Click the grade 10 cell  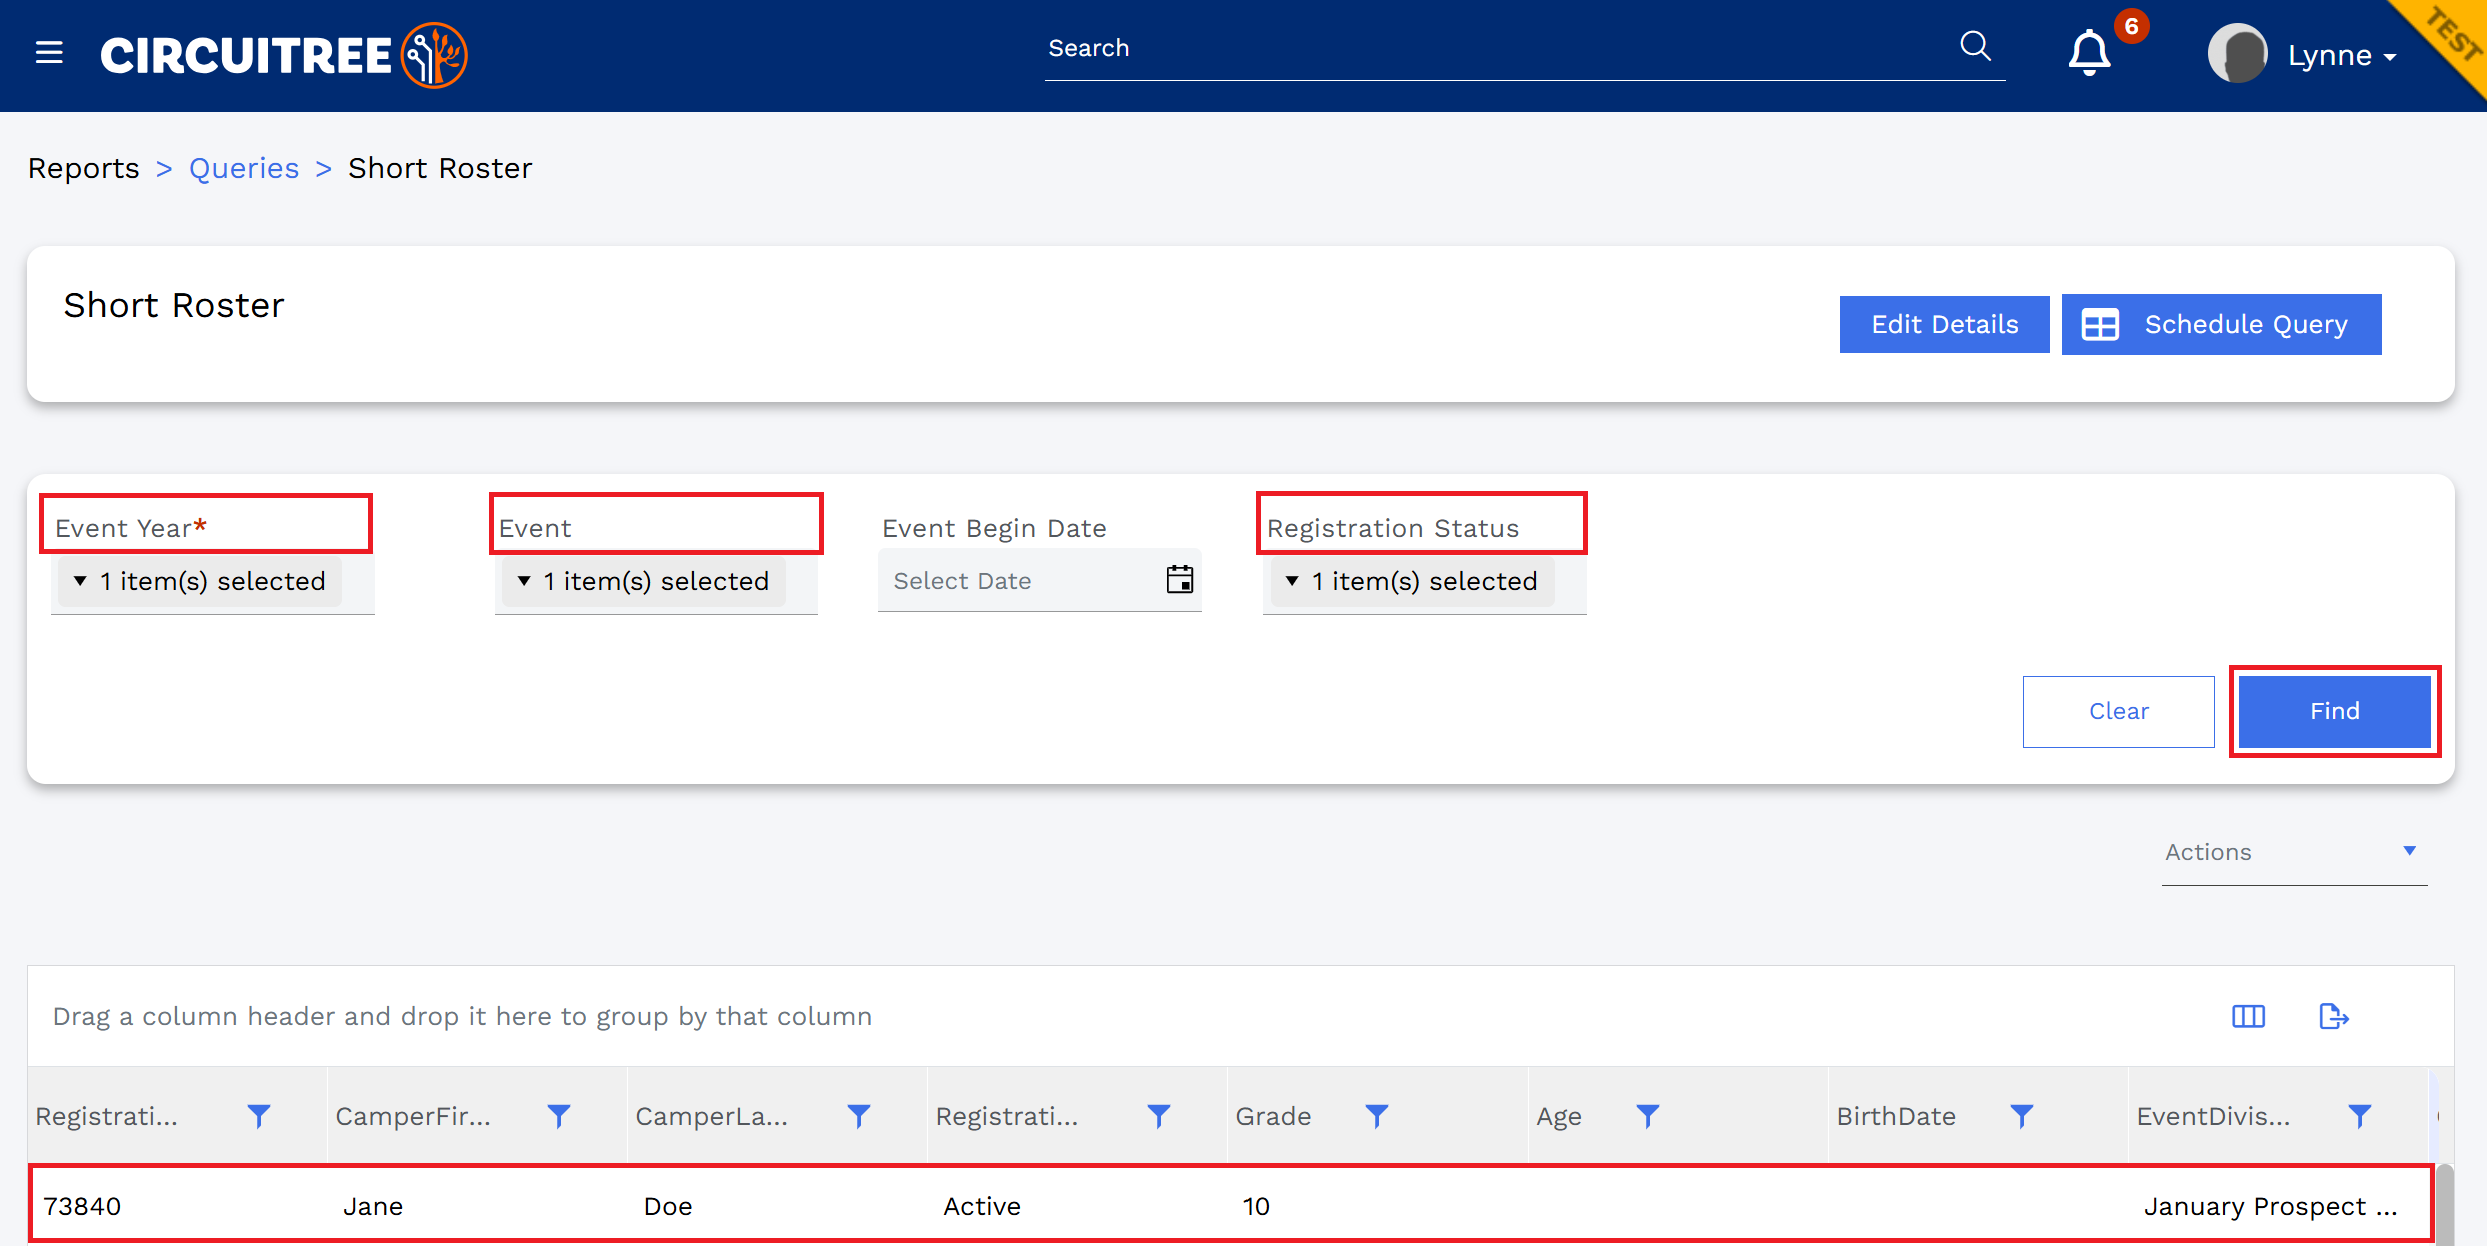pos(1256,1206)
